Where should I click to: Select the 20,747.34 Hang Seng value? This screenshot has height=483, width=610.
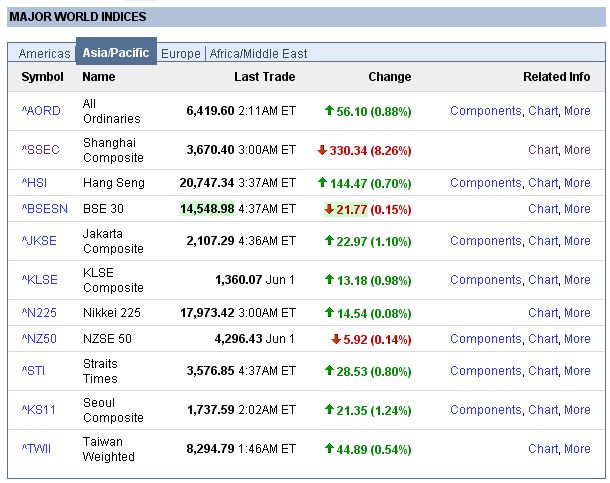[x=207, y=183]
